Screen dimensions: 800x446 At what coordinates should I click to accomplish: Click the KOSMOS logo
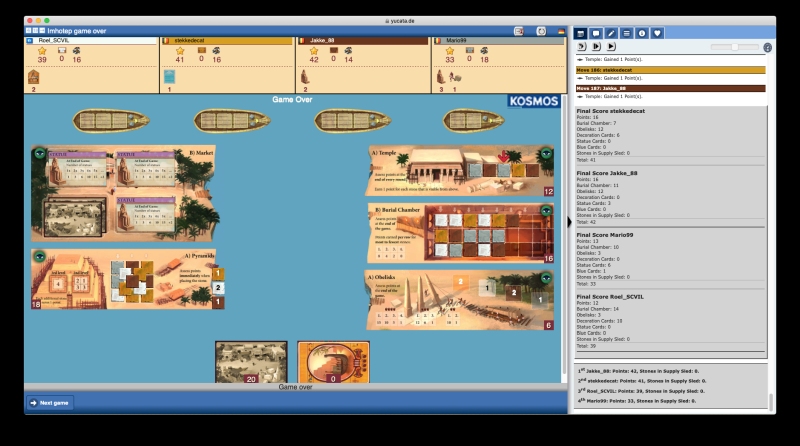[534, 101]
